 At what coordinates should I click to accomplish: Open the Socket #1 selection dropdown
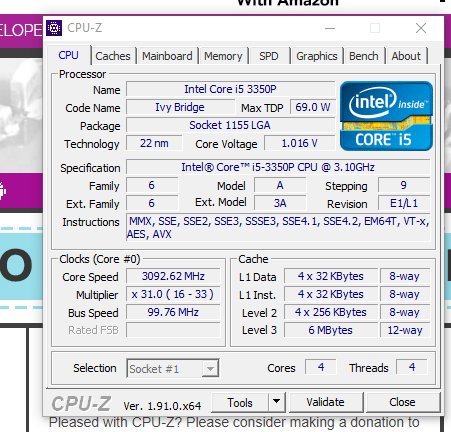pyautogui.click(x=173, y=368)
